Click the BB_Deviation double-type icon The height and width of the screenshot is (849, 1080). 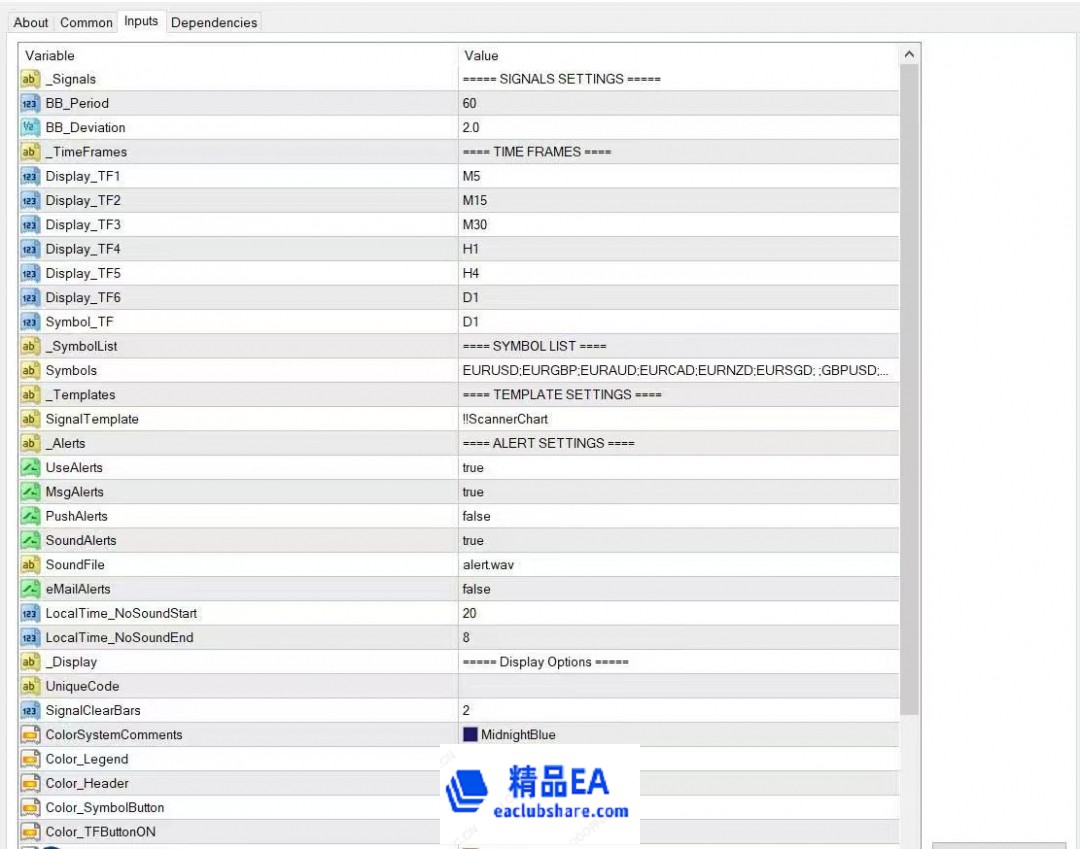pos(30,128)
